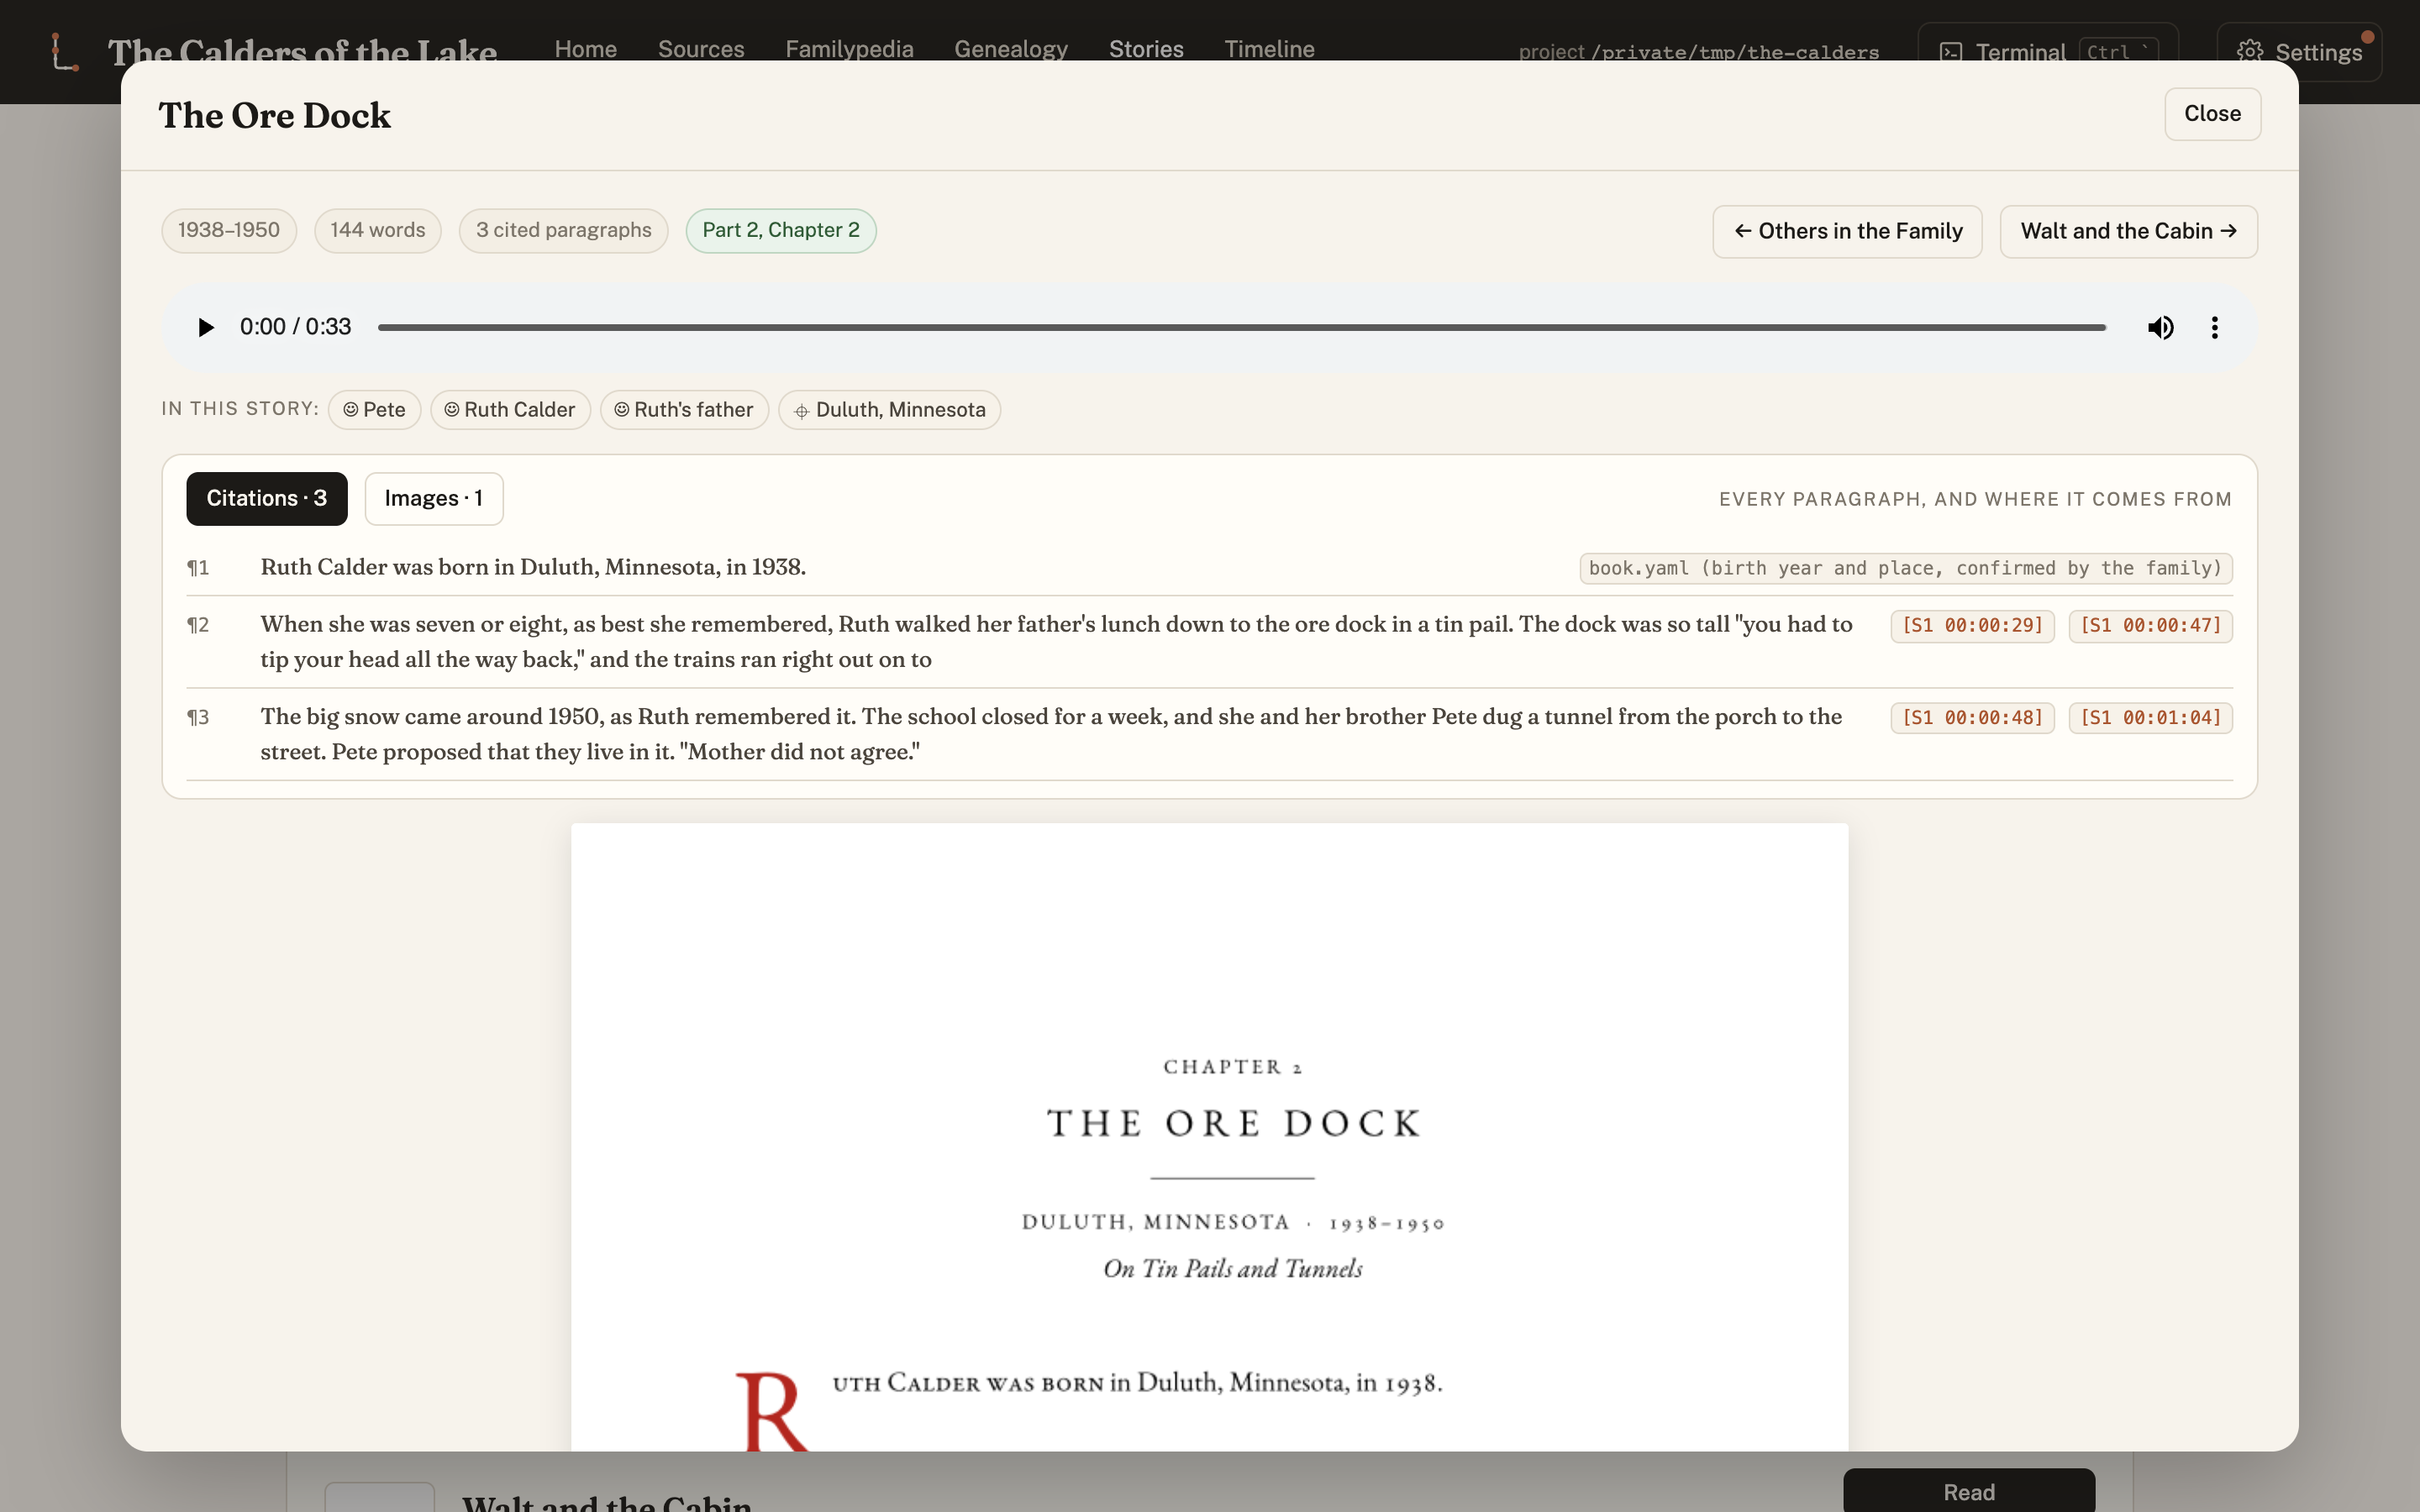This screenshot has height=1512, width=2420.
Task: Close the Ore Dock story dialog
Action: pos(2212,114)
